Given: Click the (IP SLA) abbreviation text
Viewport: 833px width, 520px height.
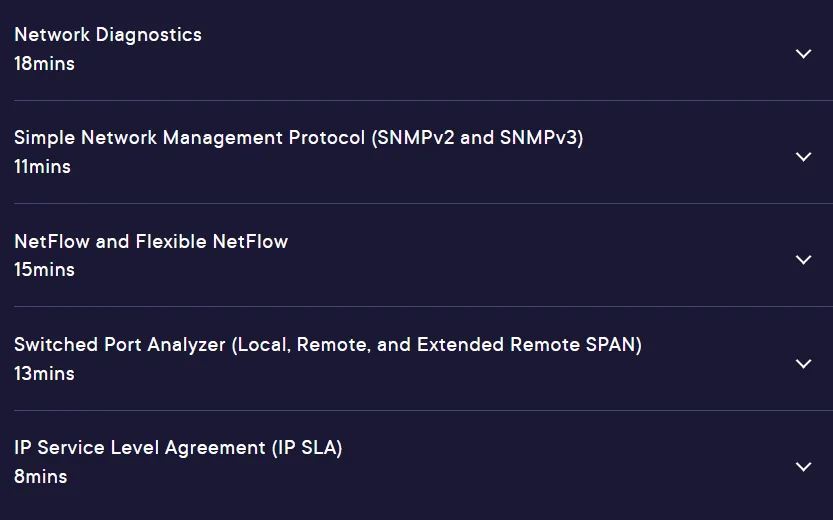Looking at the screenshot, I should point(307,448).
